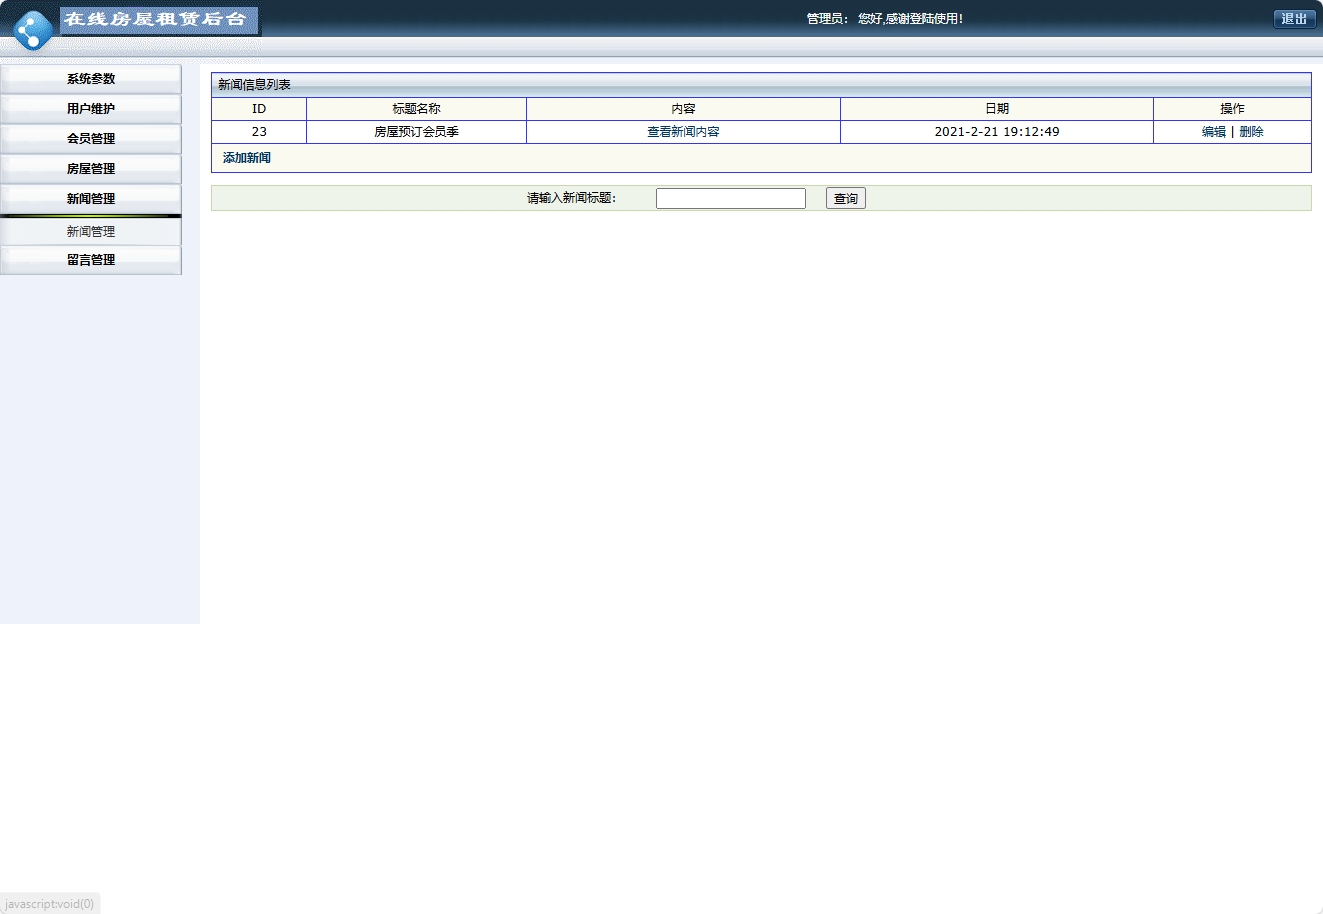Click the 操作 column header

1232,109
